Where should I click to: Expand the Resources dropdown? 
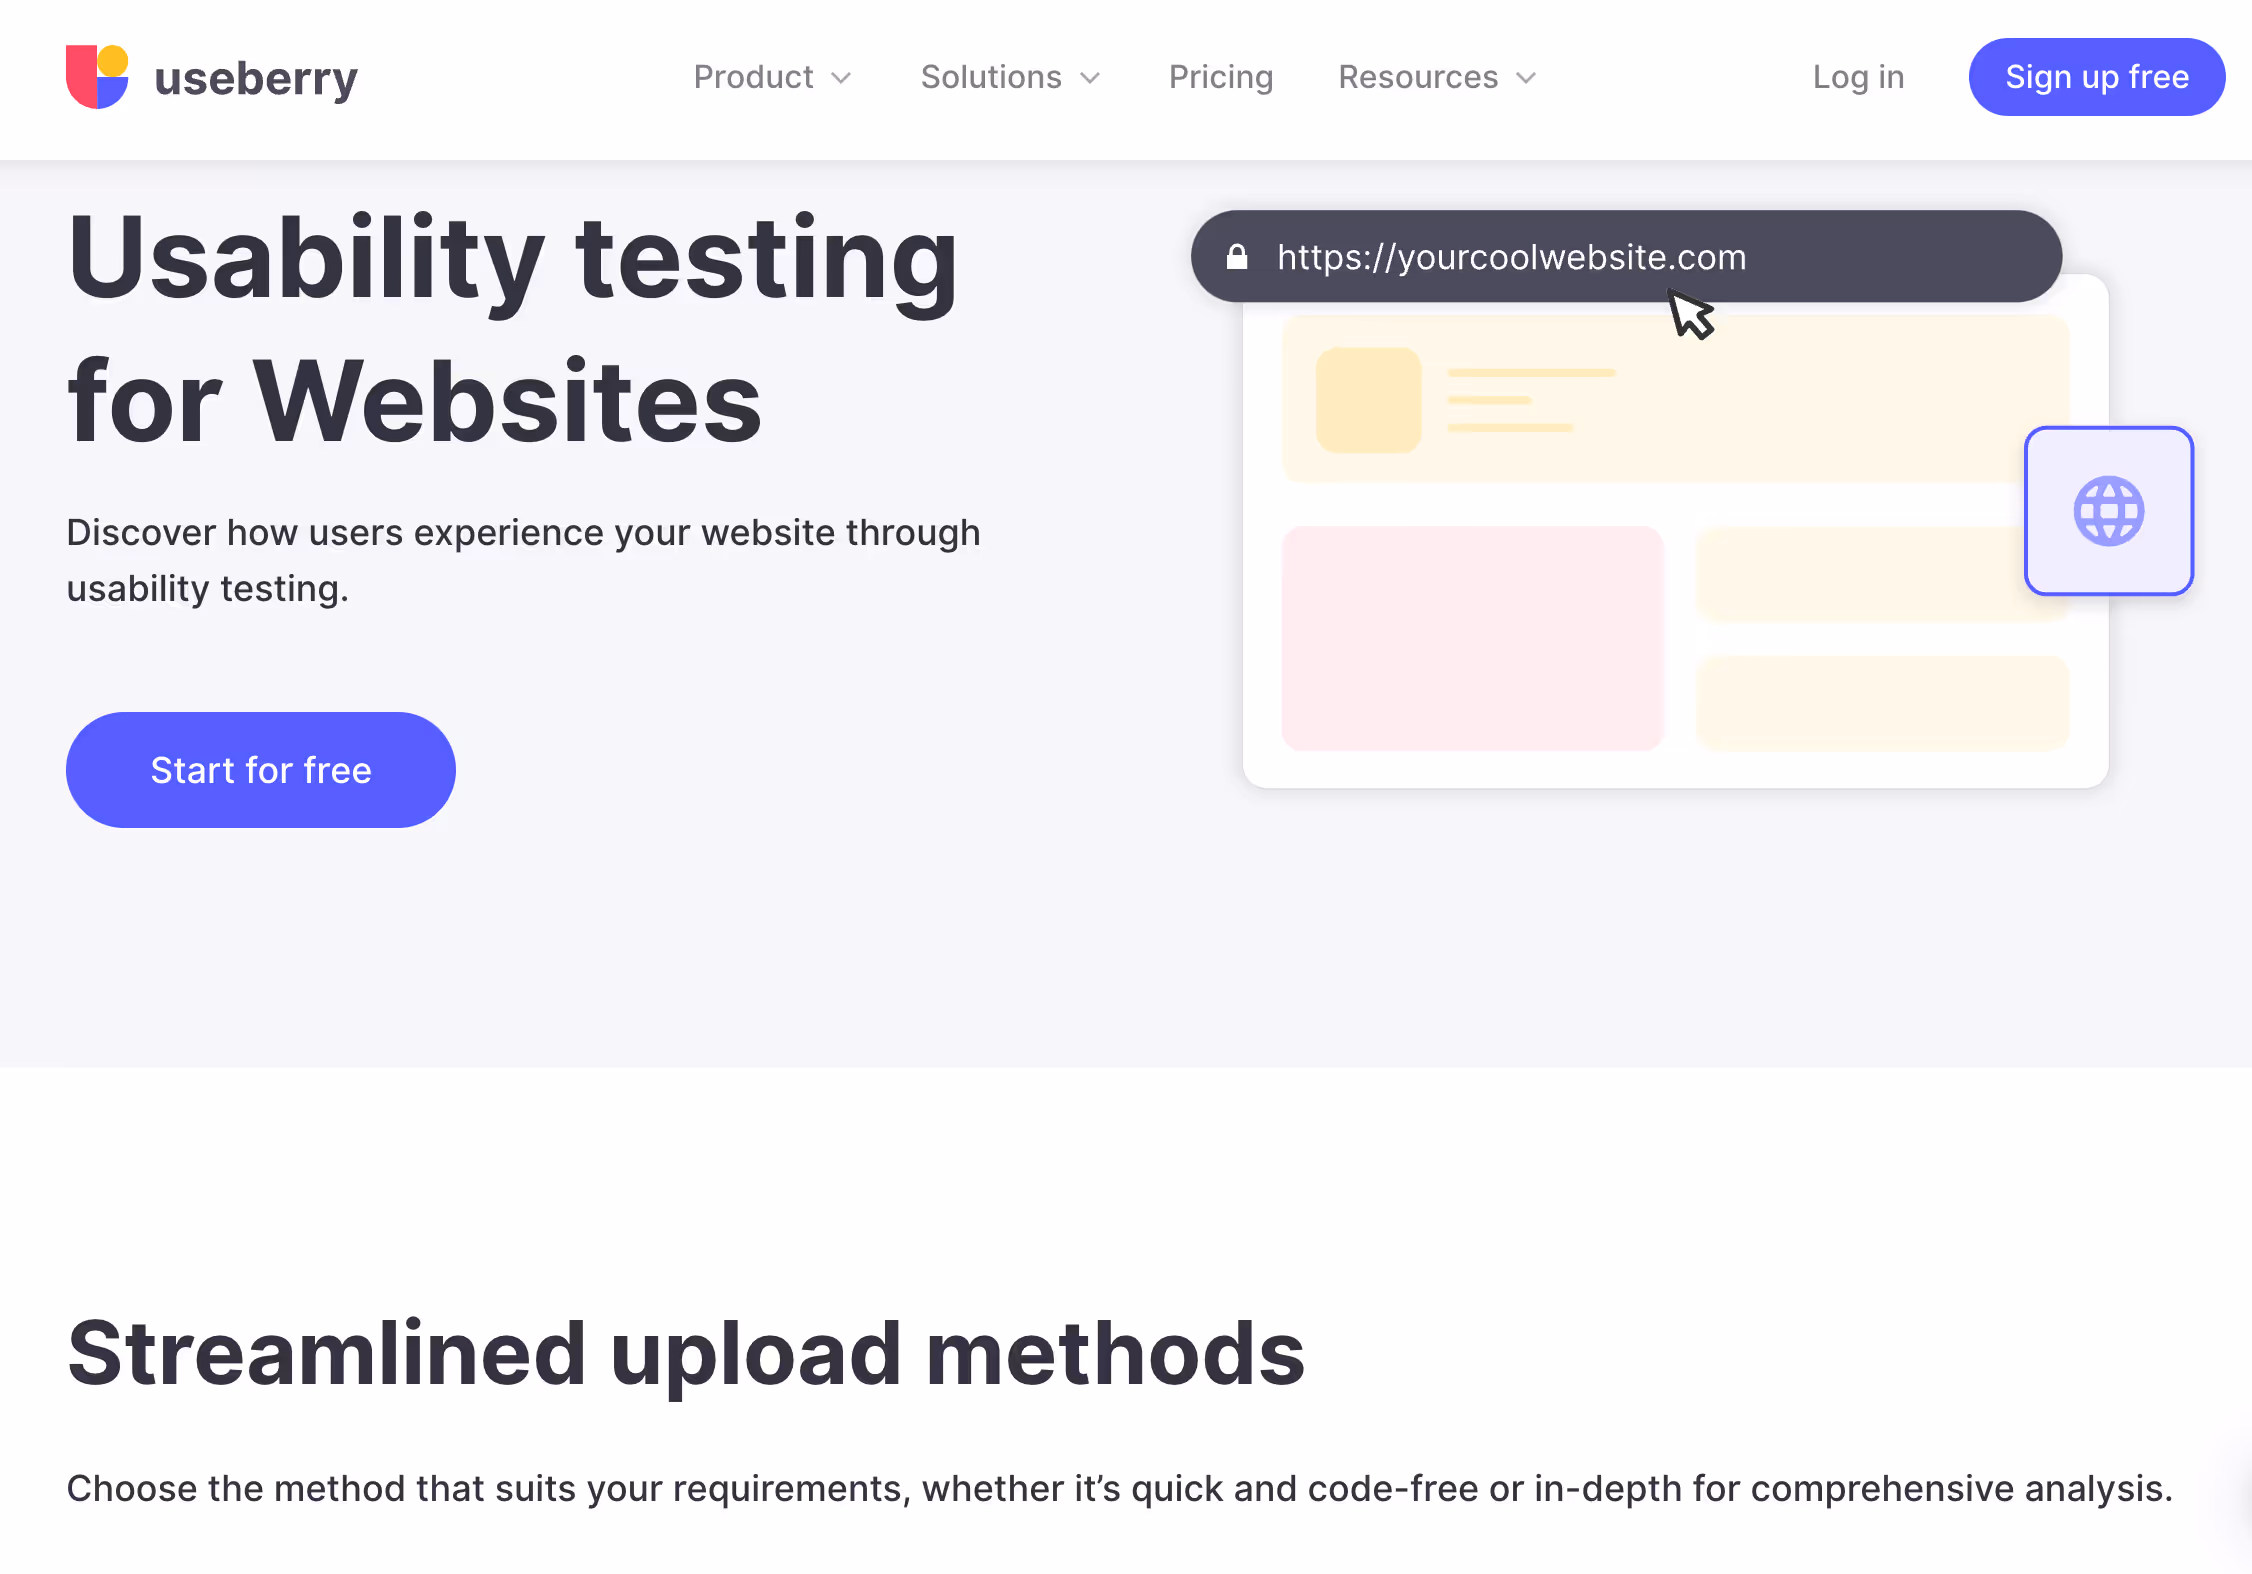point(1435,77)
